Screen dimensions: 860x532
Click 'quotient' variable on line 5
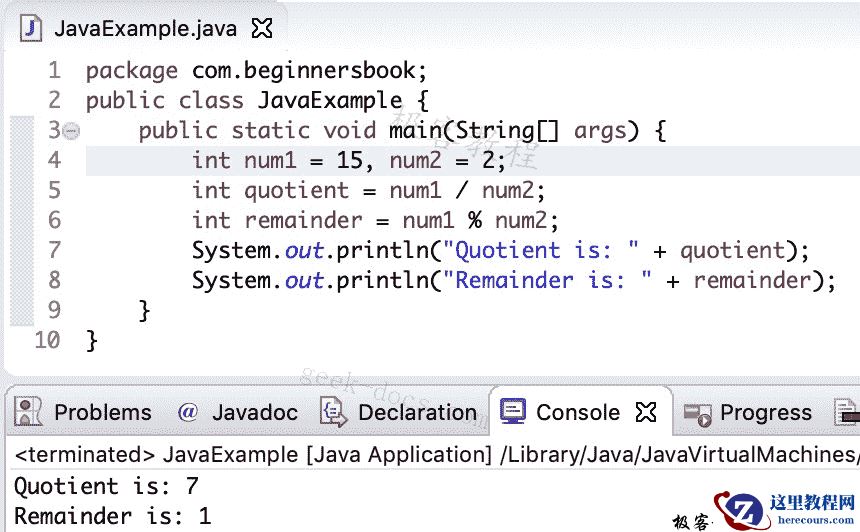pyautogui.click(x=296, y=191)
